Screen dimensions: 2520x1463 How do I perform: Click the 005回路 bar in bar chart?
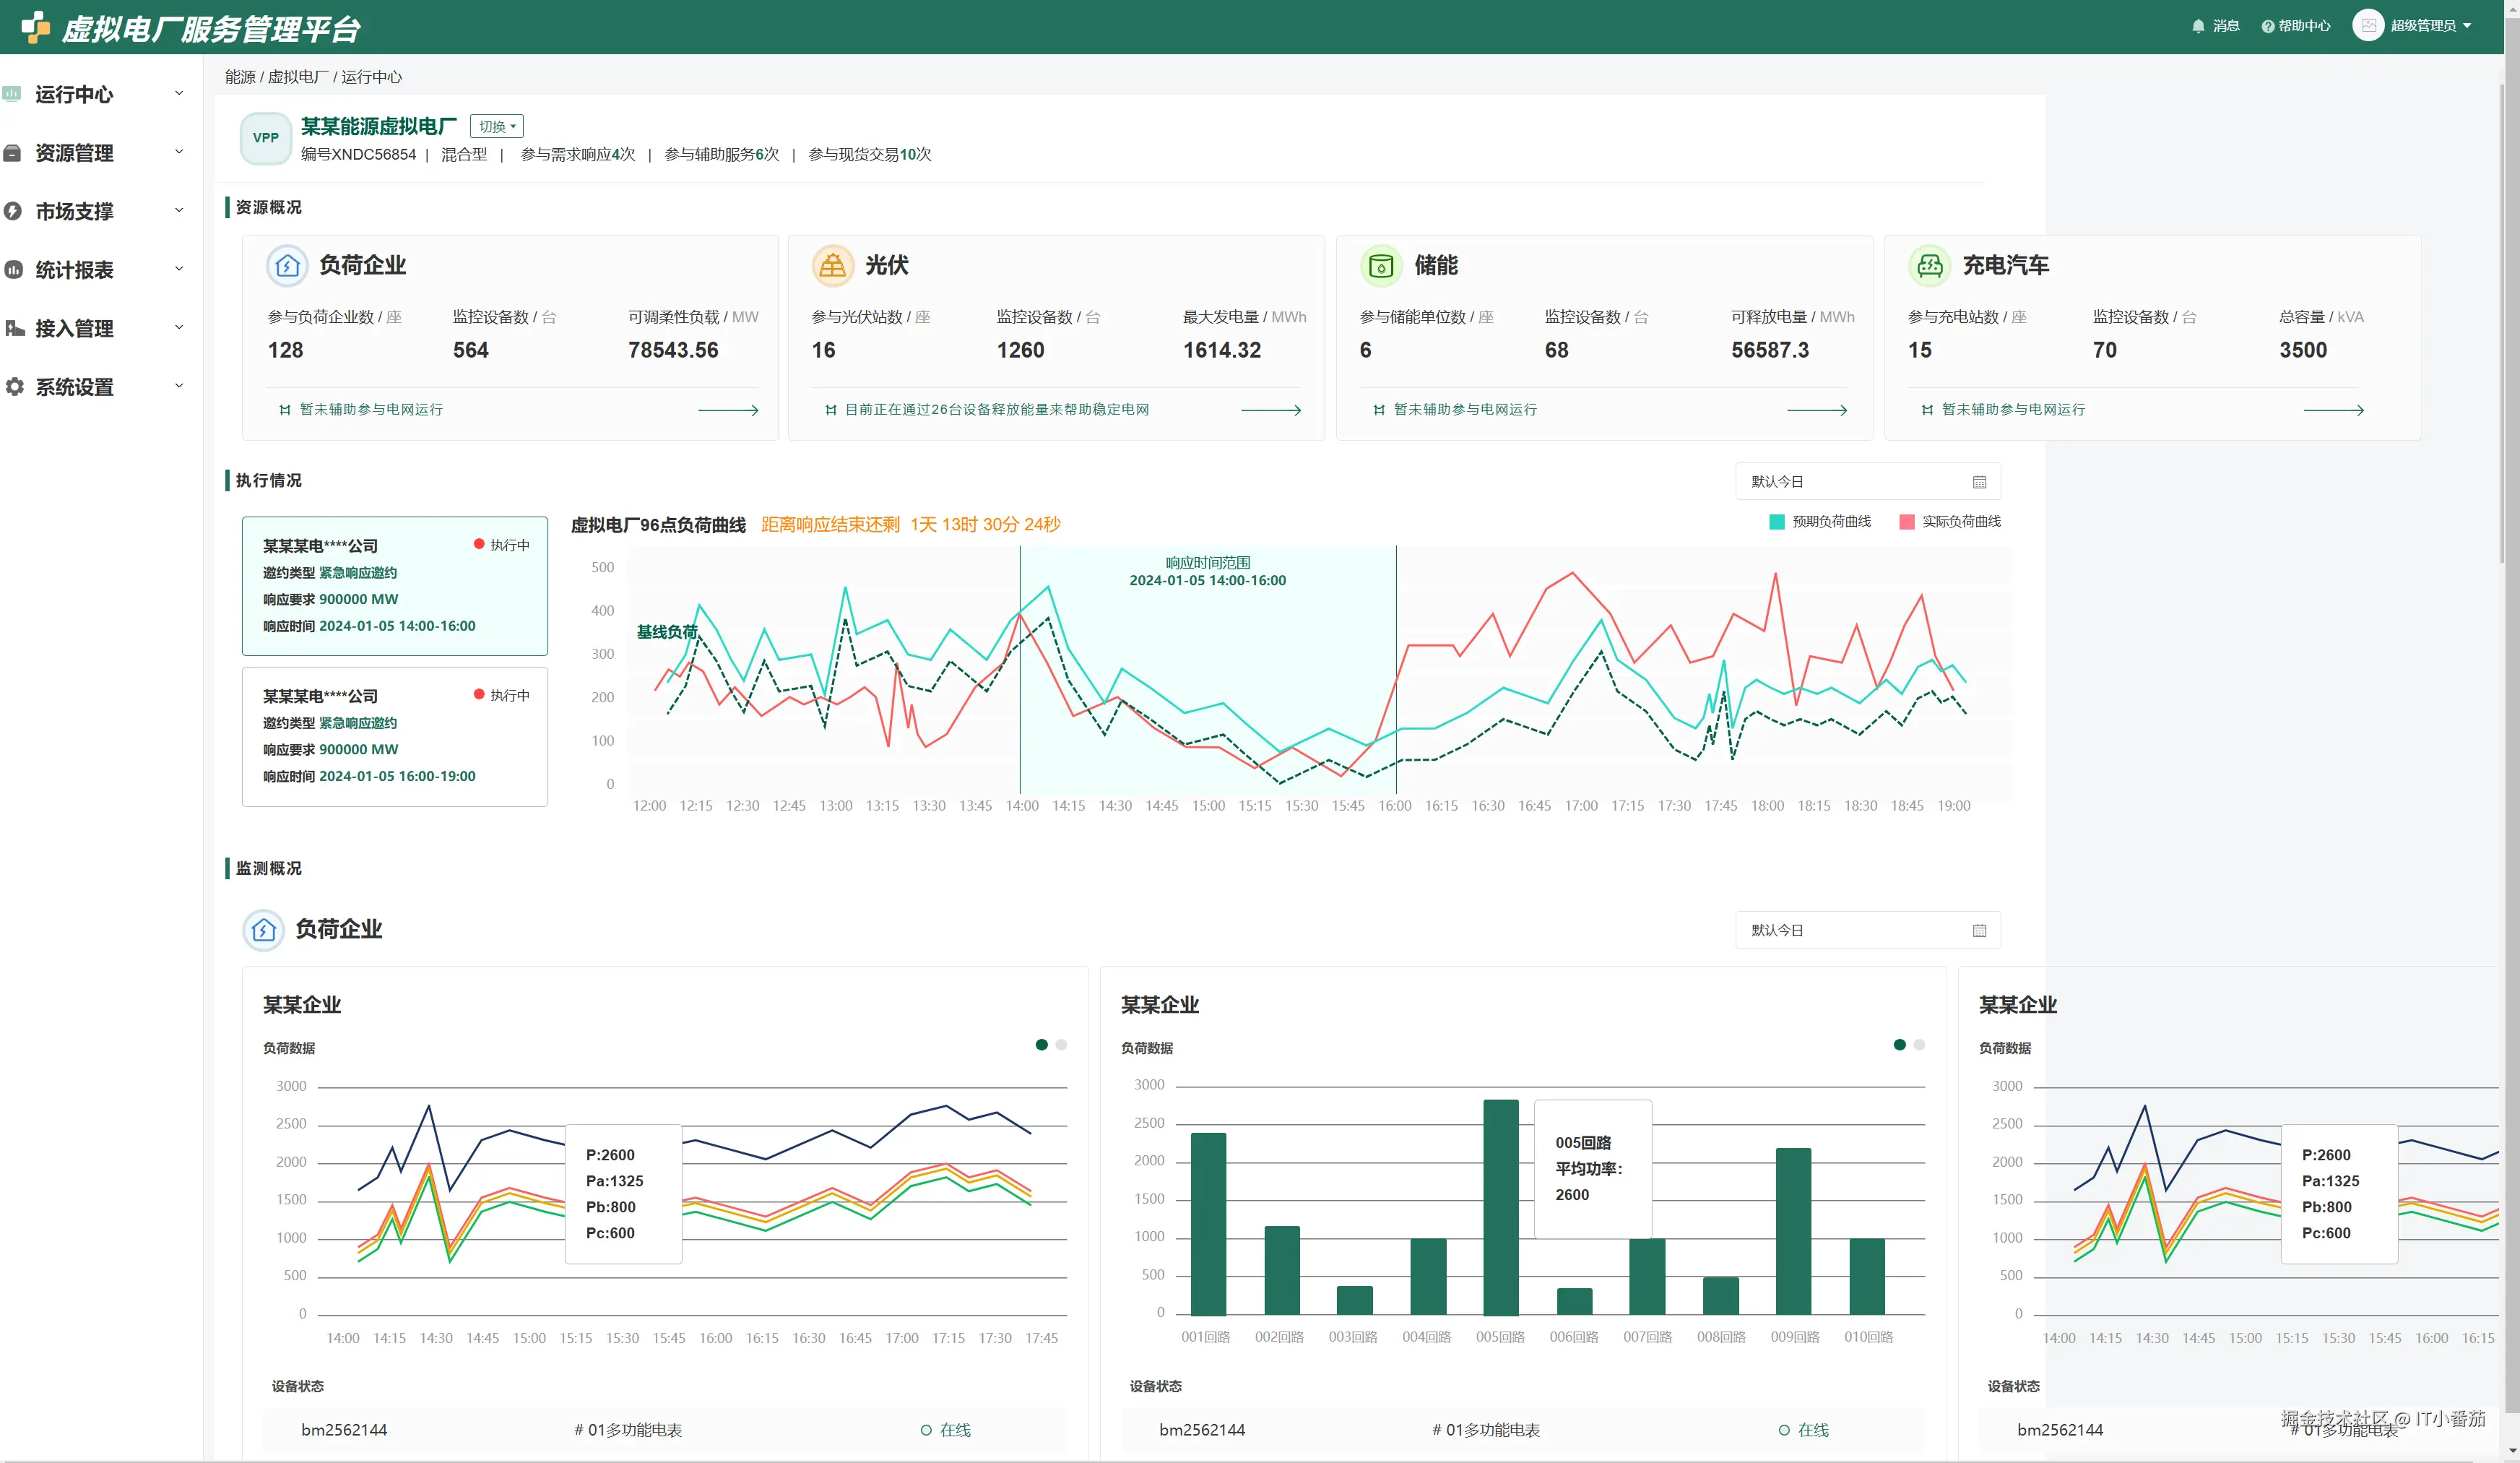click(1500, 1207)
